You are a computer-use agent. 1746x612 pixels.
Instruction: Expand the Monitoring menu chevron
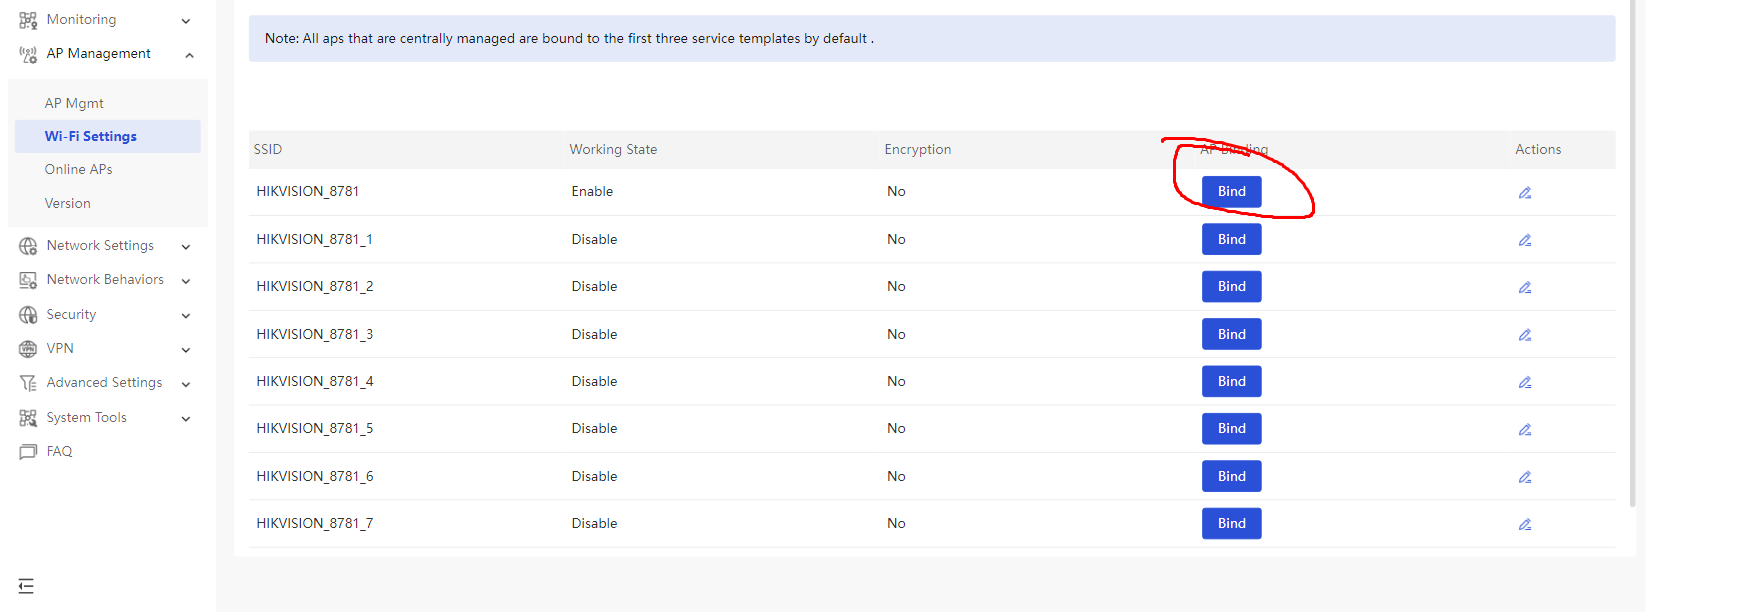(x=186, y=21)
